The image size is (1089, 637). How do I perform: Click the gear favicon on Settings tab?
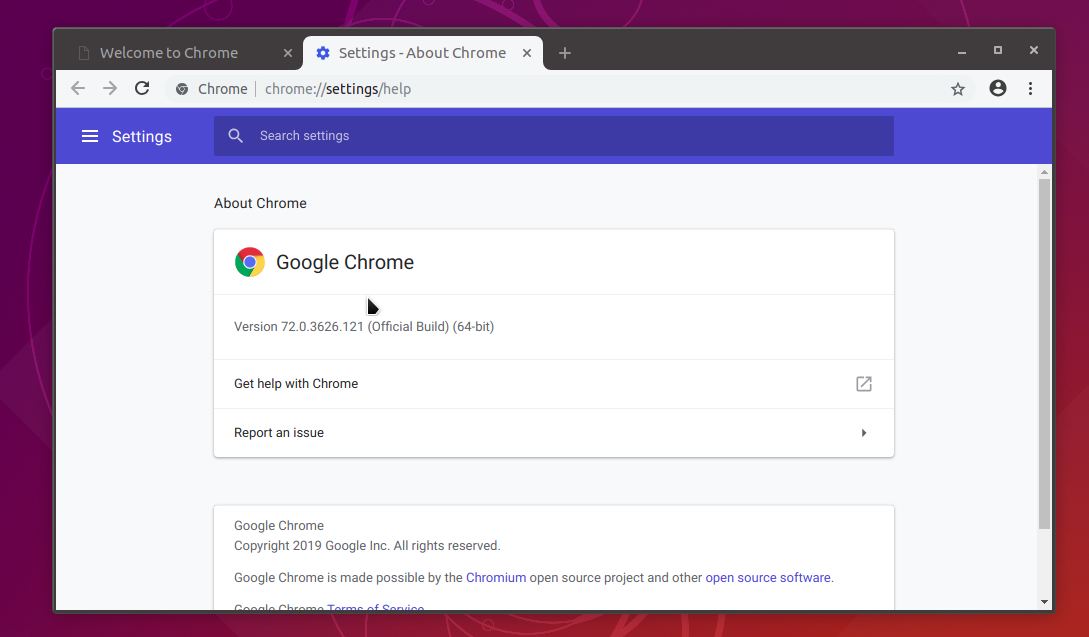(323, 53)
